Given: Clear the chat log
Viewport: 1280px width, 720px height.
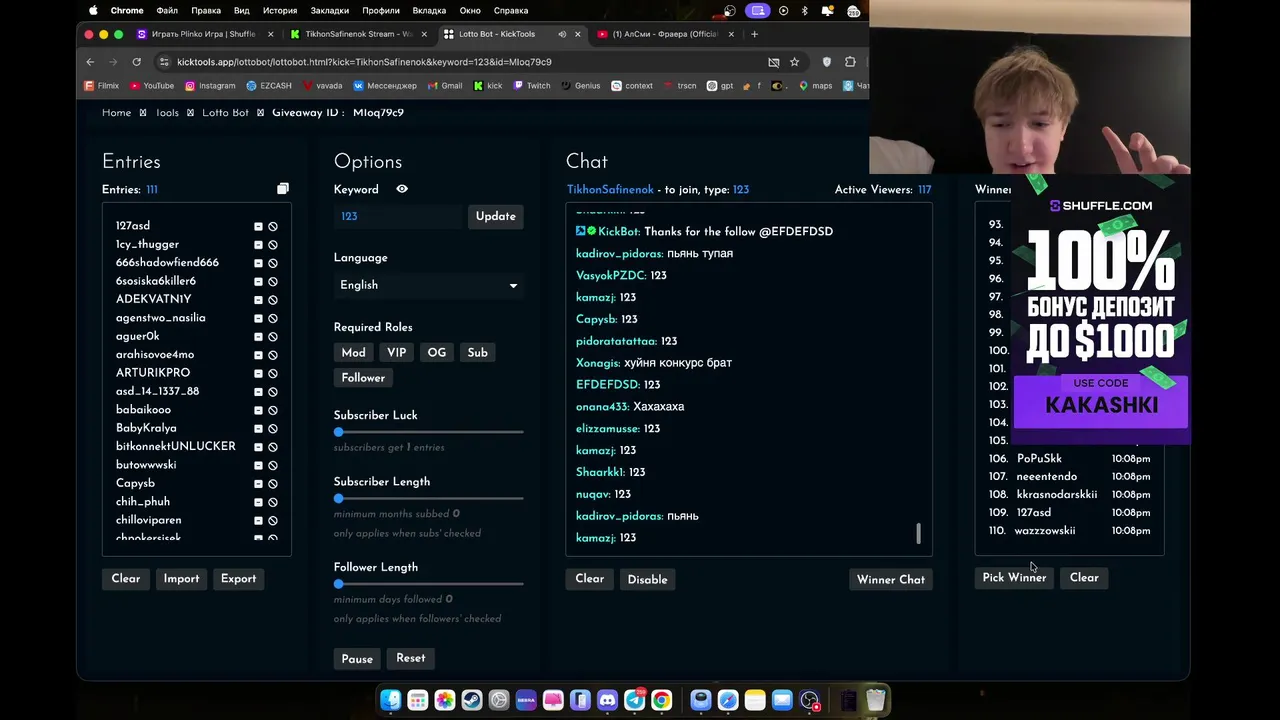Looking at the screenshot, I should coord(589,579).
